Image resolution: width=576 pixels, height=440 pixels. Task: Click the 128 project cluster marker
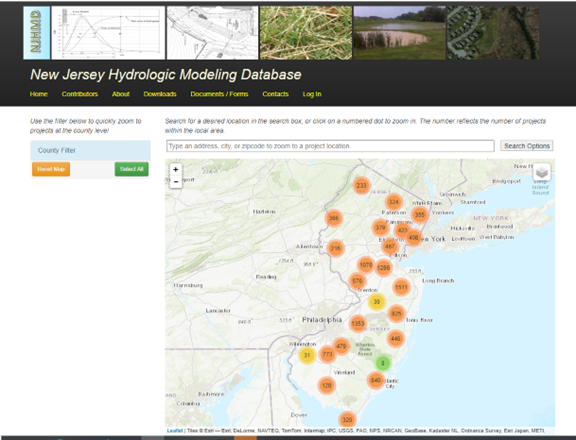point(327,385)
